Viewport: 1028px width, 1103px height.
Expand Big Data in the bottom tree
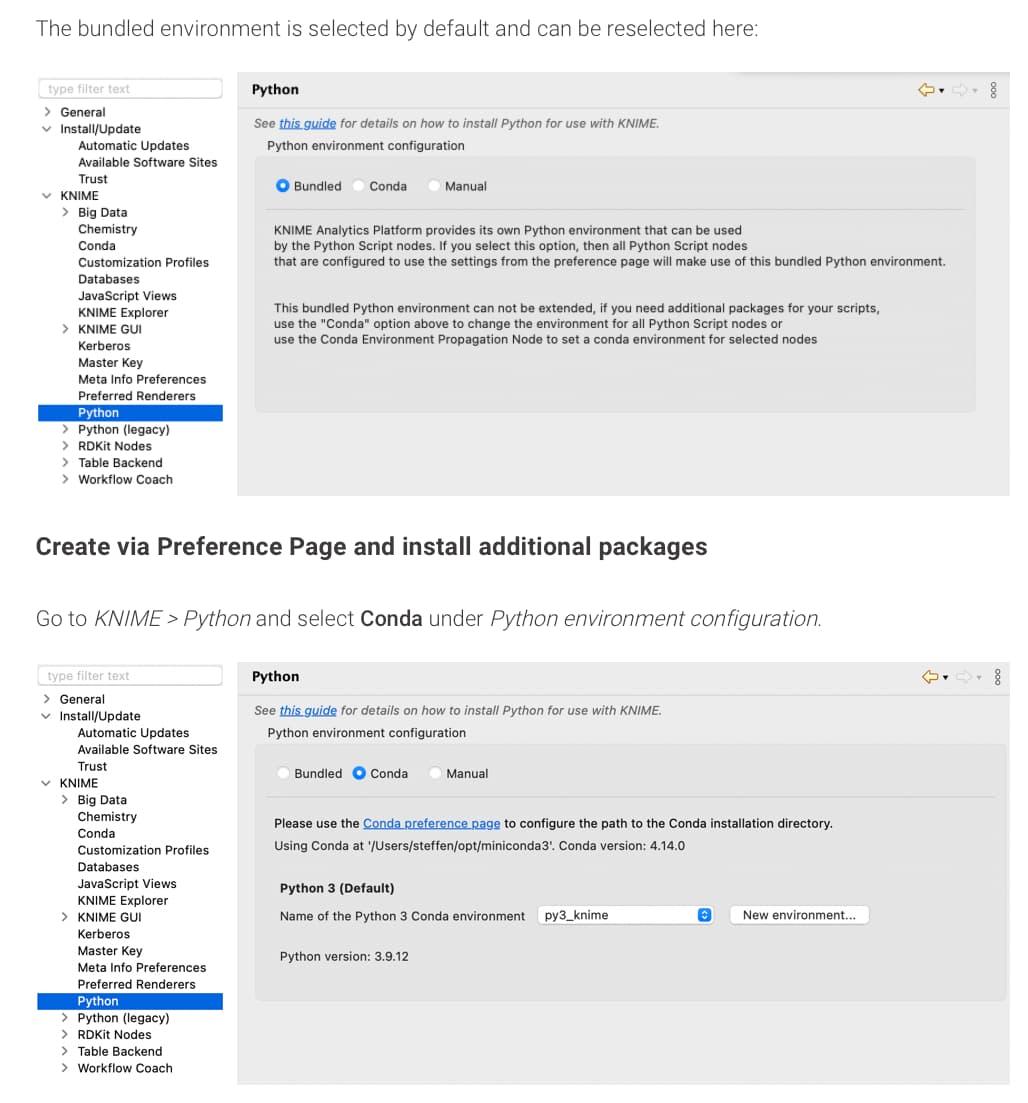point(64,800)
